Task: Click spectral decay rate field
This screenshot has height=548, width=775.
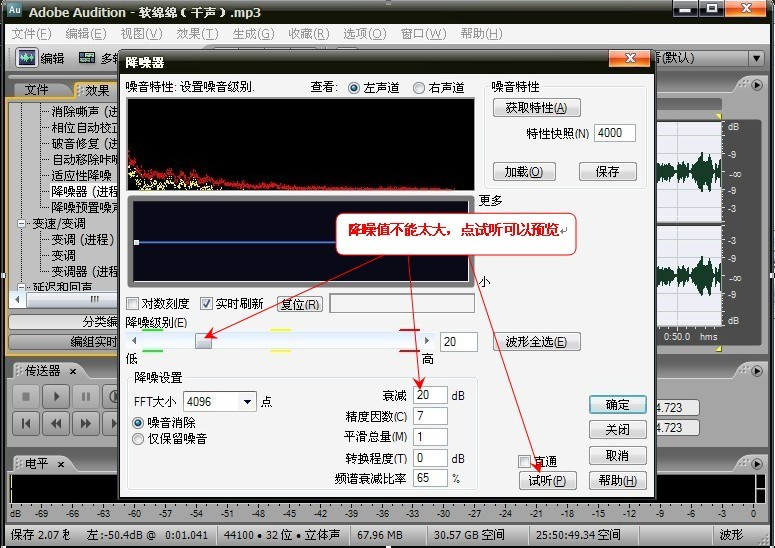Action: tap(430, 478)
